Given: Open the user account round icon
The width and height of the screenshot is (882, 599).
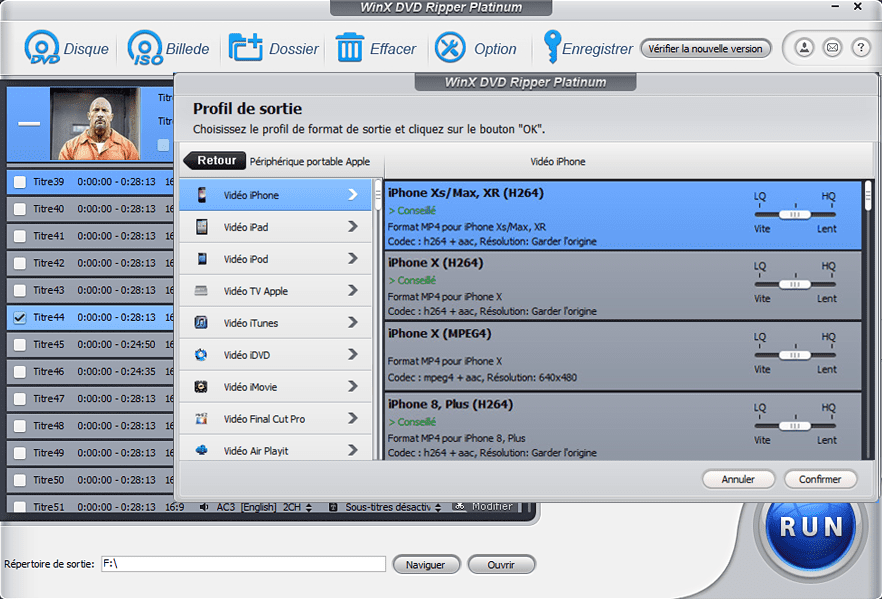Looking at the screenshot, I should coord(804,48).
